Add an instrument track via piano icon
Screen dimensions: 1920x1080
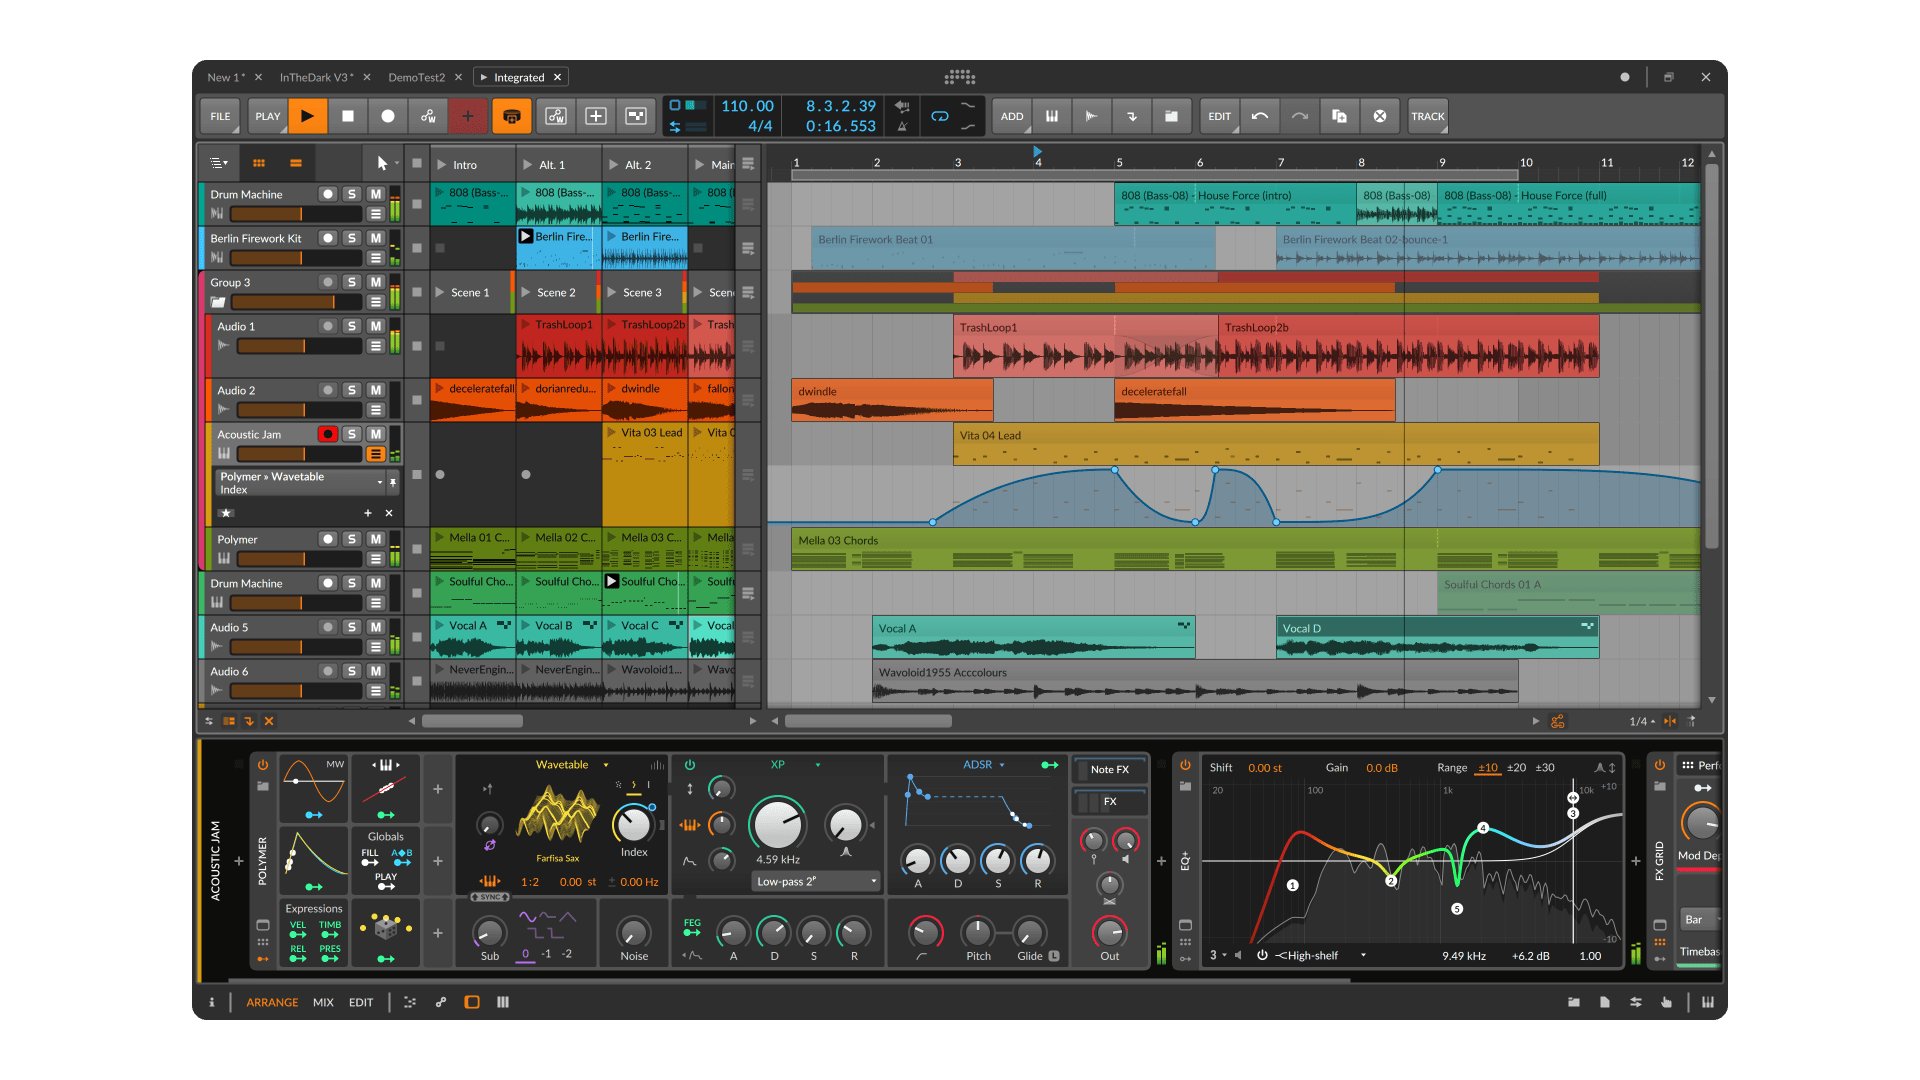[1052, 116]
